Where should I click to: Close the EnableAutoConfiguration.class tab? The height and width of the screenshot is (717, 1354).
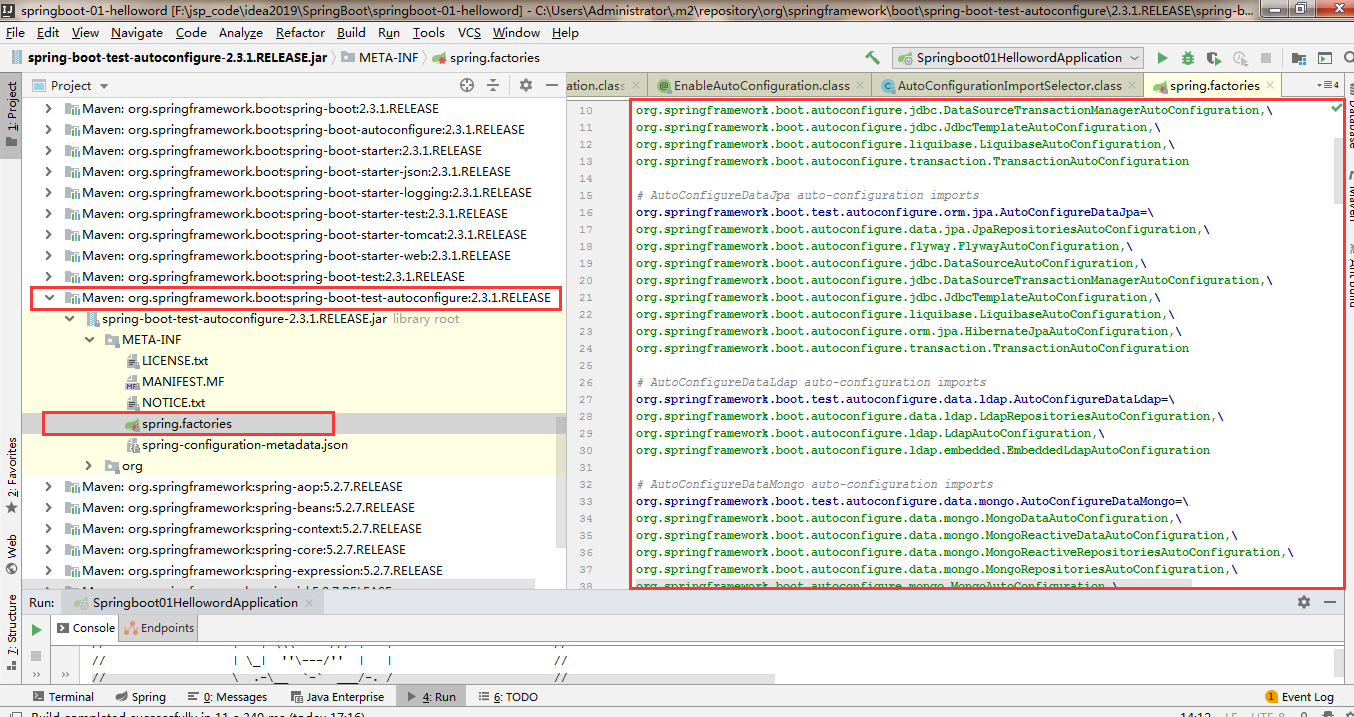(x=861, y=85)
